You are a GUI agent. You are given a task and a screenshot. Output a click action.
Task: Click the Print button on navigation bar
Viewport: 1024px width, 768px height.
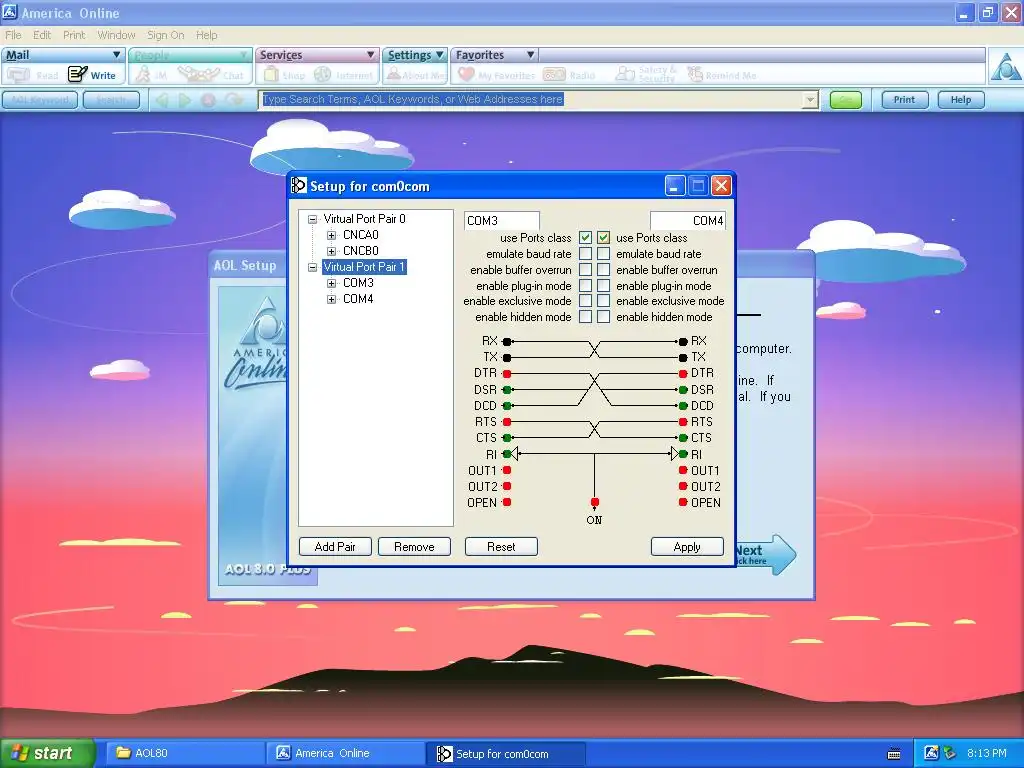pyautogui.click(x=904, y=100)
